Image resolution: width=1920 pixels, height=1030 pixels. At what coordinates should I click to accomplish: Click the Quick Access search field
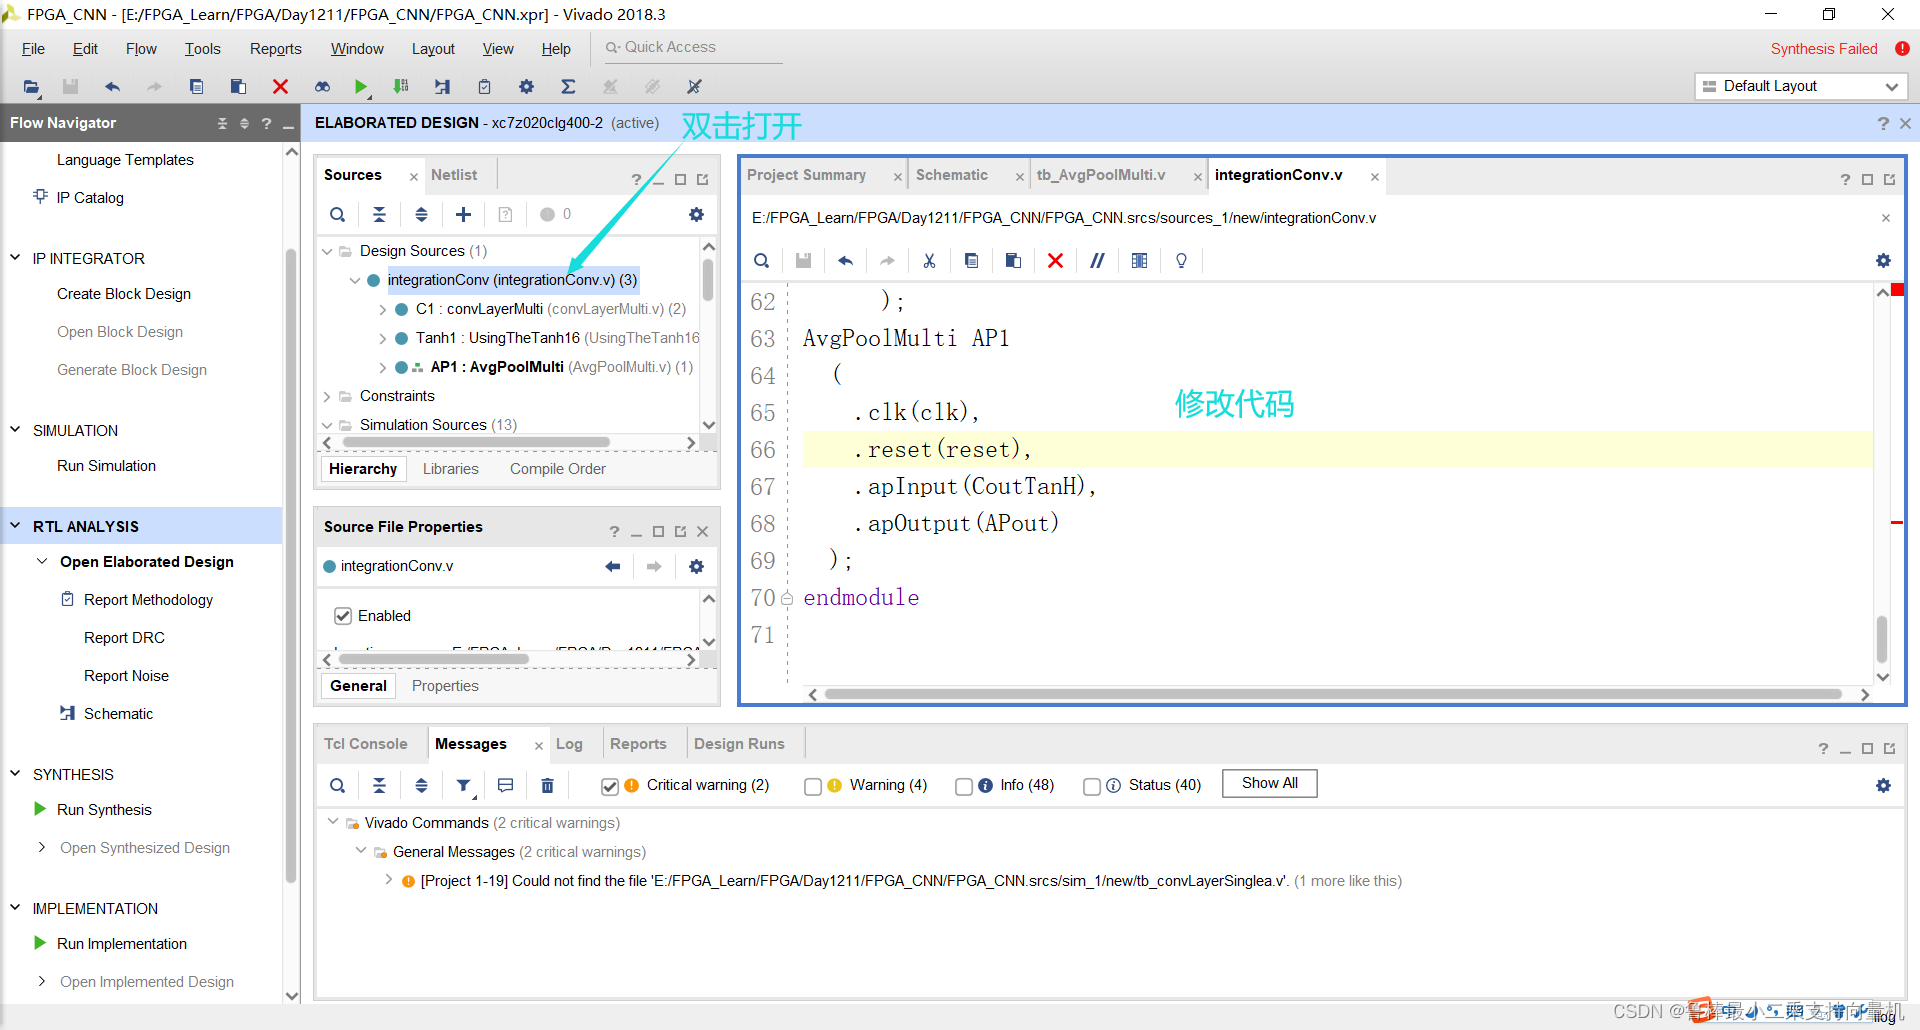(695, 47)
